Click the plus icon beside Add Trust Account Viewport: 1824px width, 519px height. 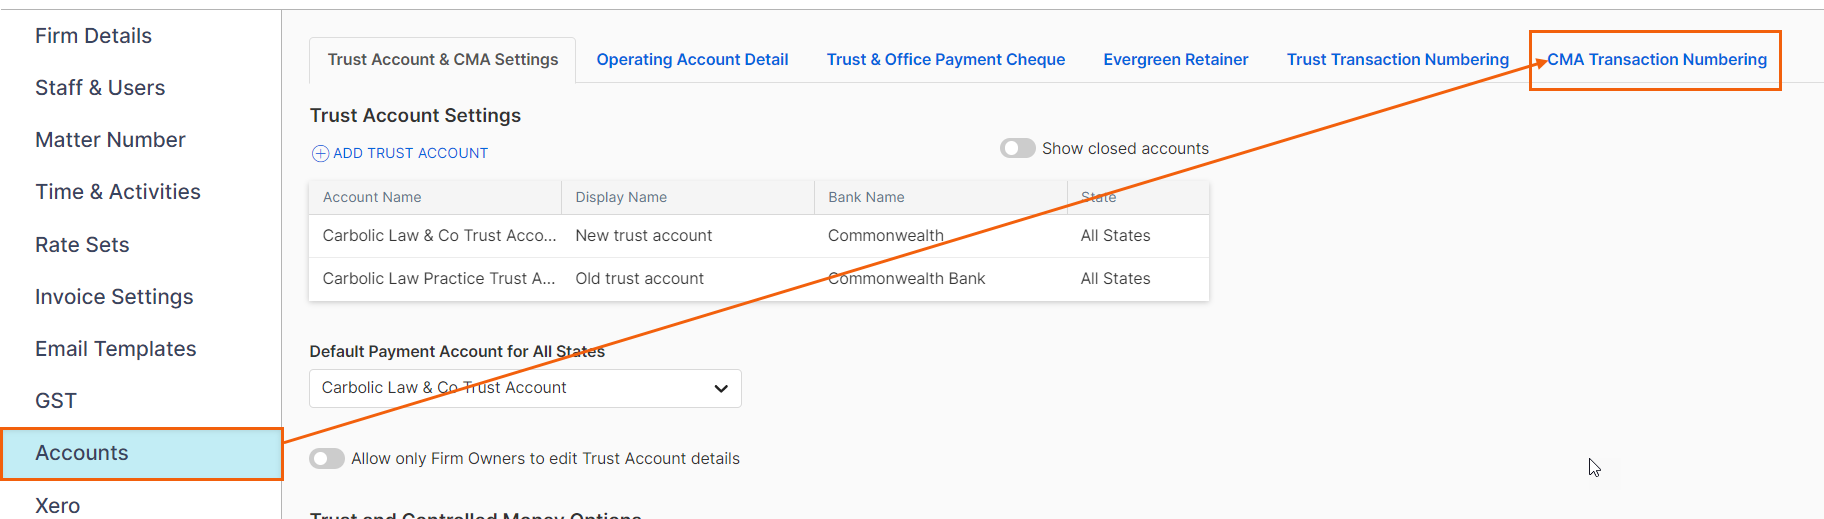point(320,153)
